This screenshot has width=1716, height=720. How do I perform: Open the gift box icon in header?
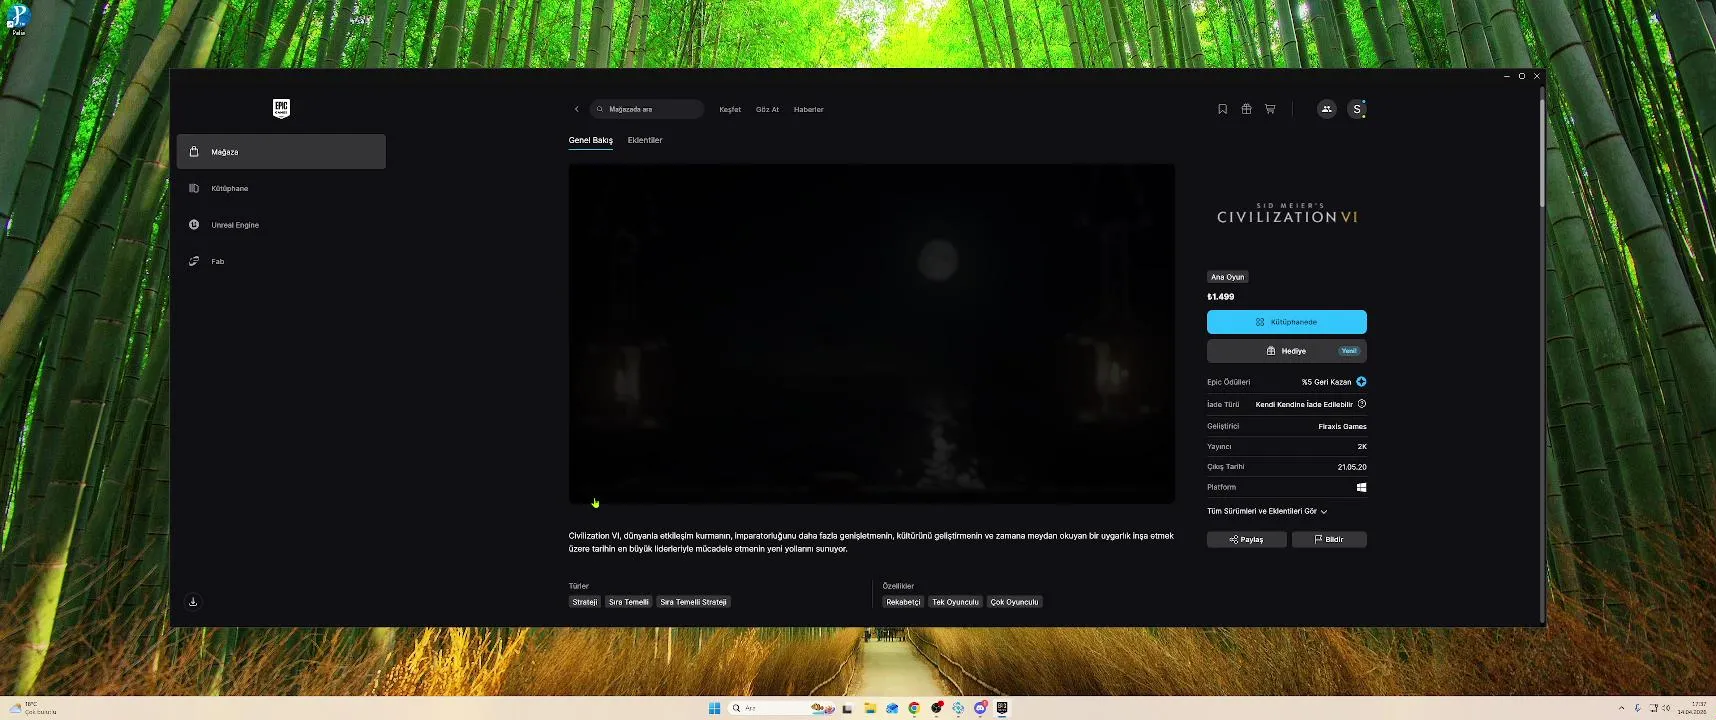(1246, 109)
